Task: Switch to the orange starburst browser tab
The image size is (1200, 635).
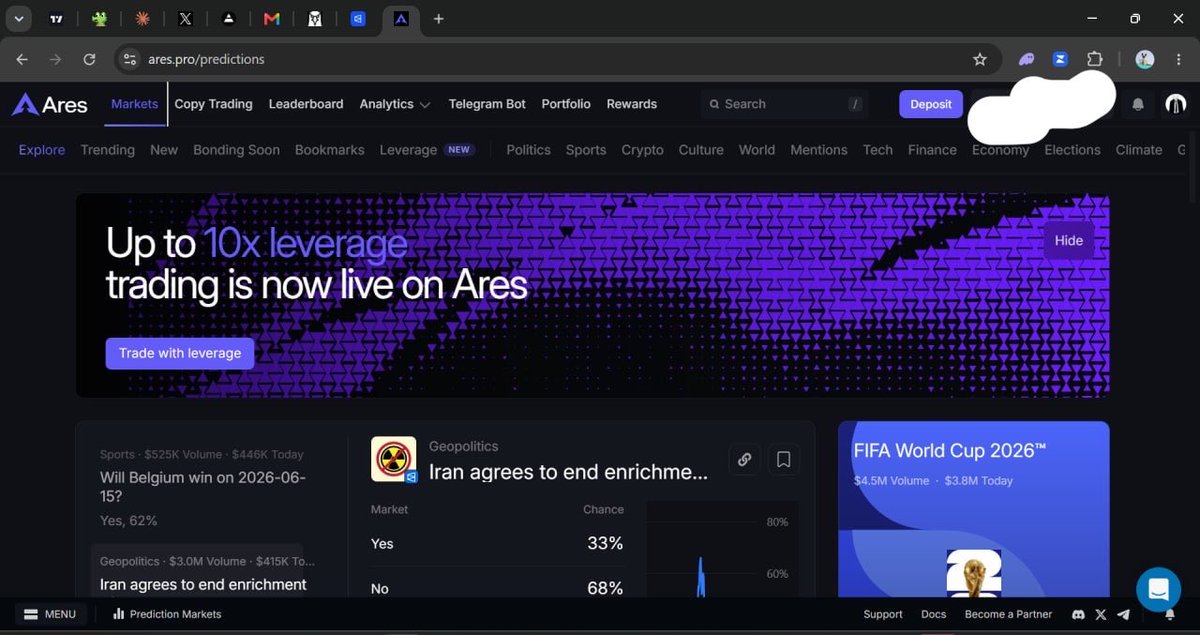Action: [142, 19]
